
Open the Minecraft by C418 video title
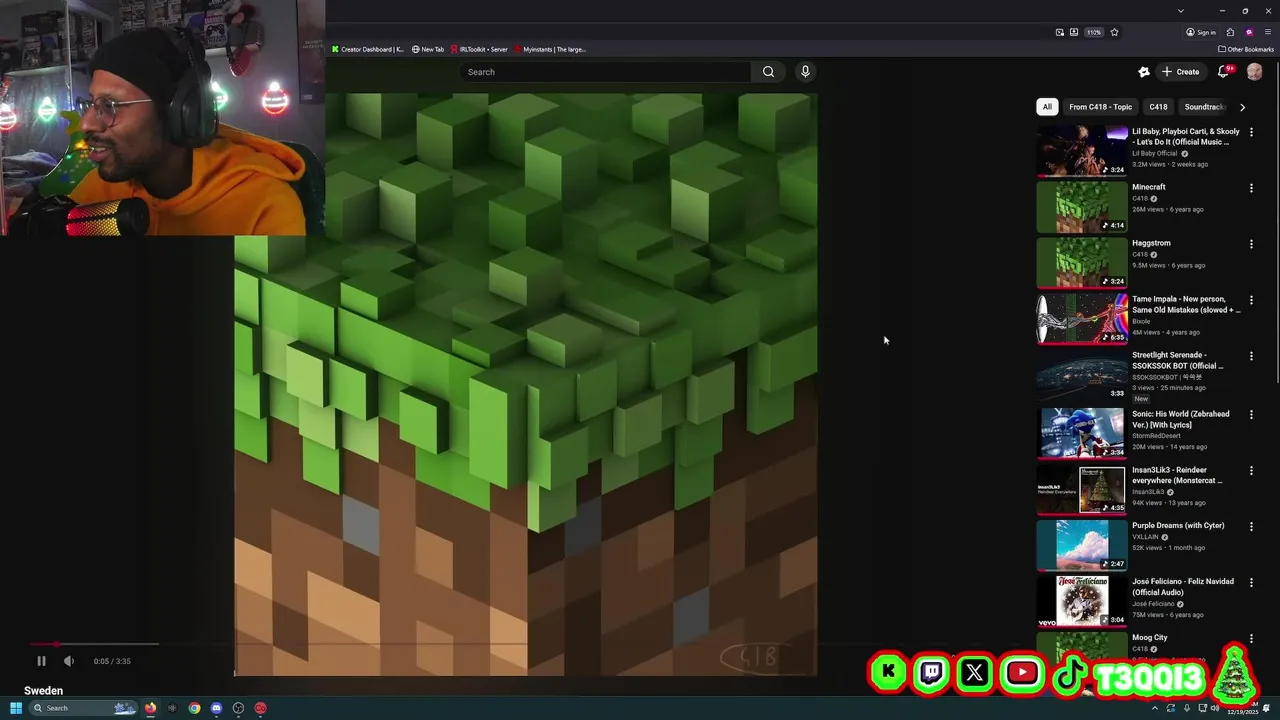pos(1149,187)
